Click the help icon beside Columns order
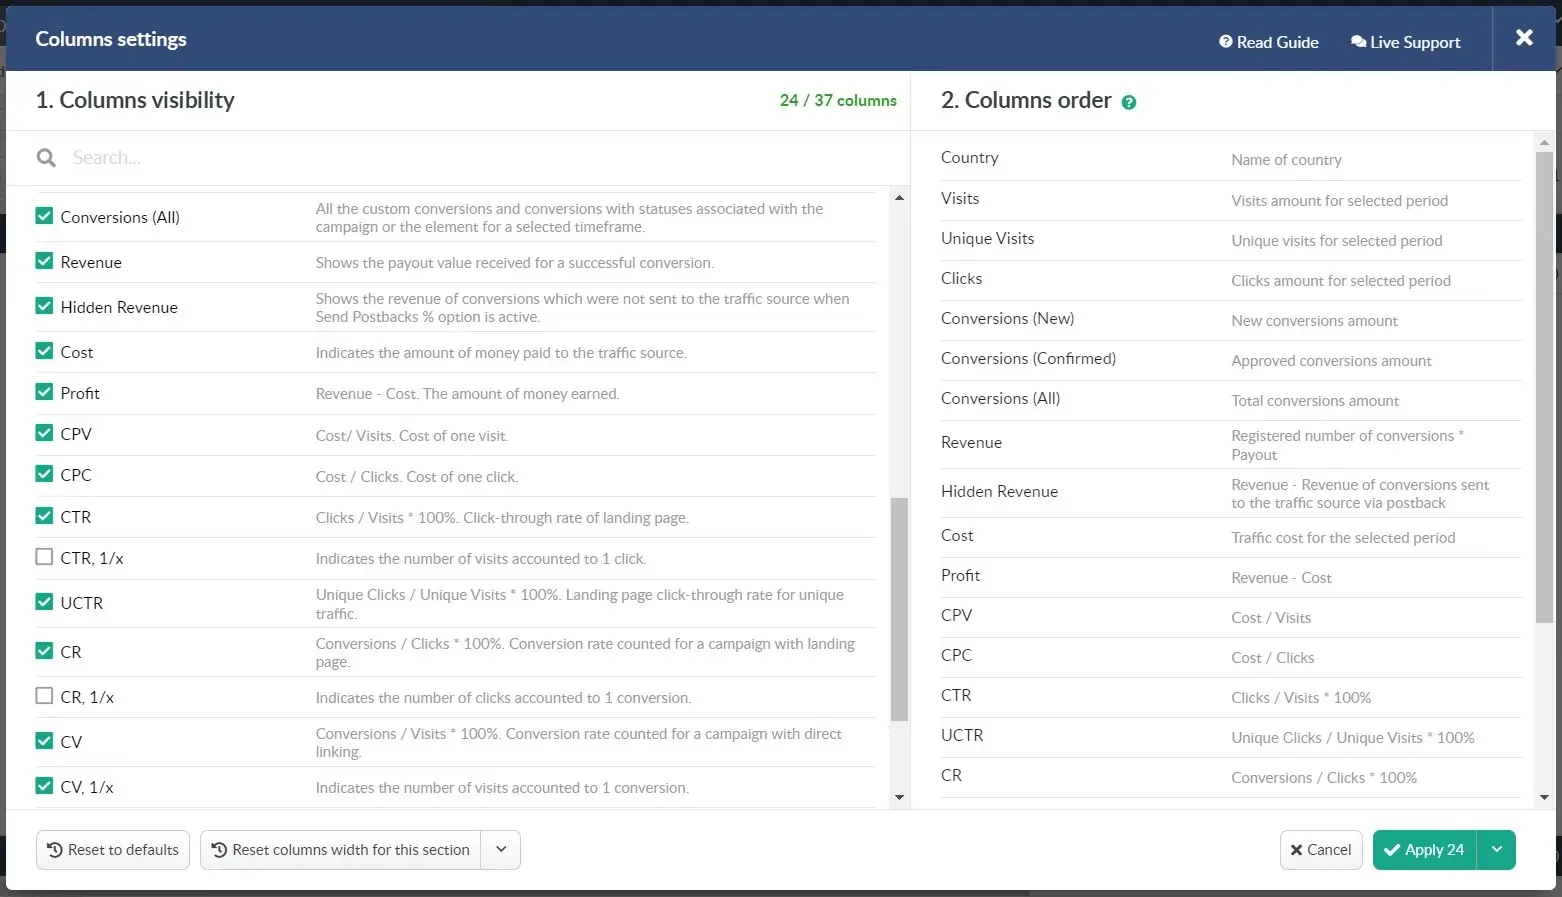The width and height of the screenshot is (1562, 897). pos(1128,102)
